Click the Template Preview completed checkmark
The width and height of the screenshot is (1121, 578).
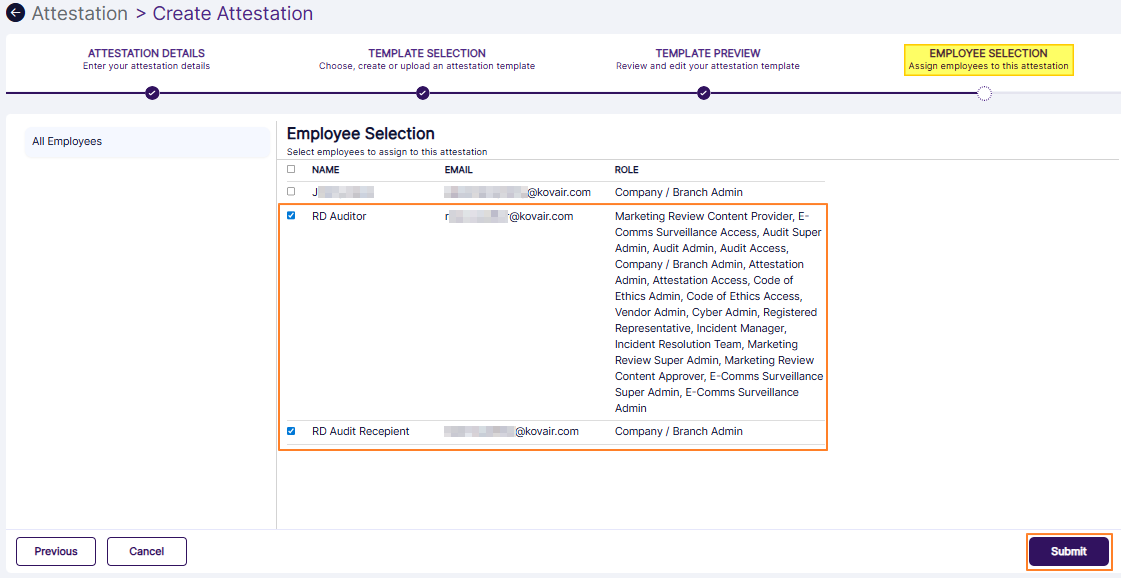pos(704,93)
